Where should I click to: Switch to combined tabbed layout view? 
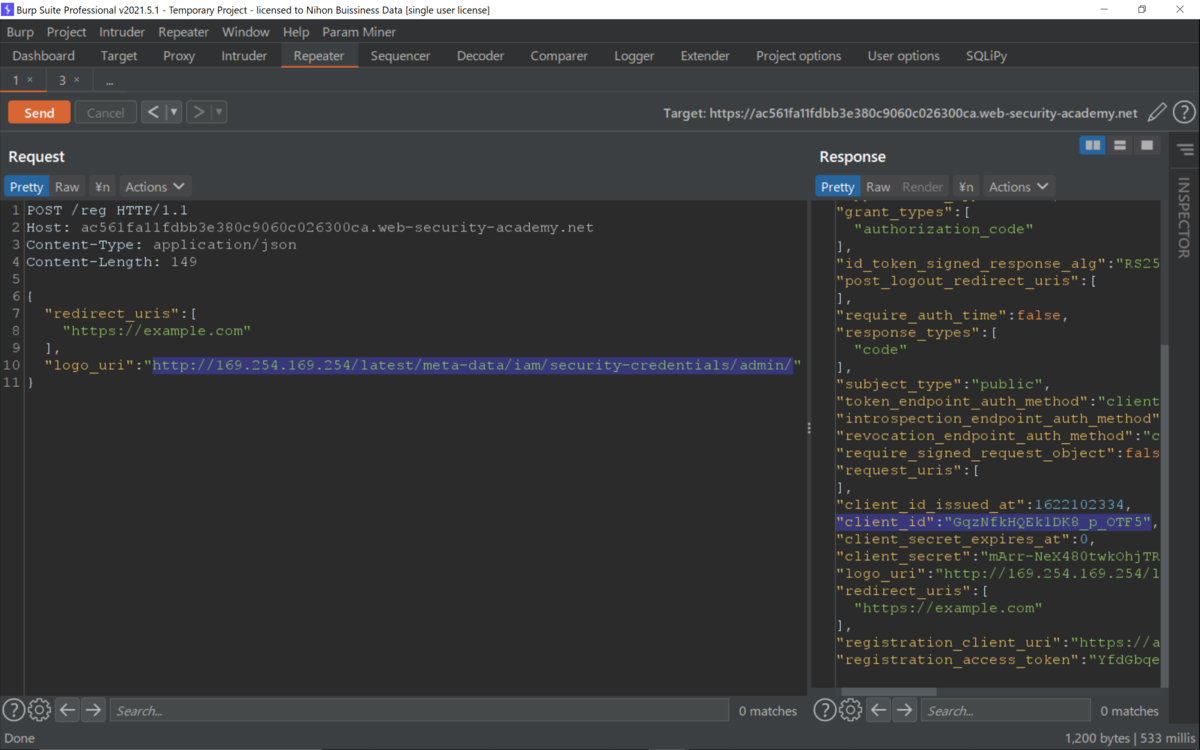click(1147, 146)
